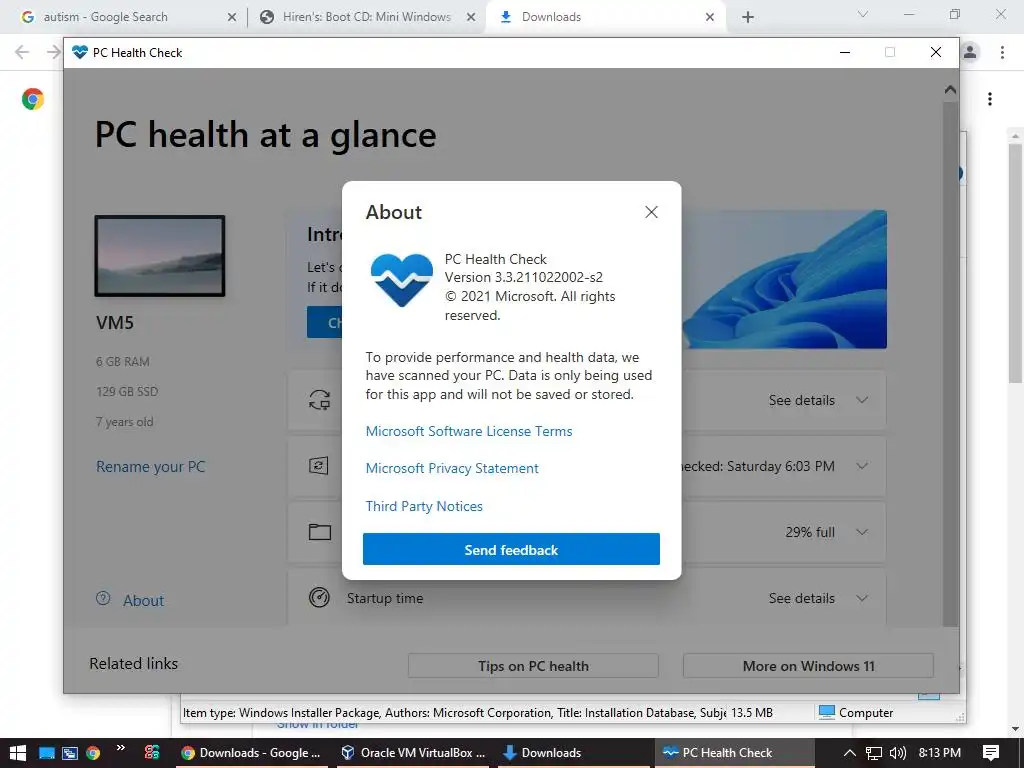The image size is (1024, 768).
Task: Click the Windows Update icon in second row
Action: click(x=319, y=466)
